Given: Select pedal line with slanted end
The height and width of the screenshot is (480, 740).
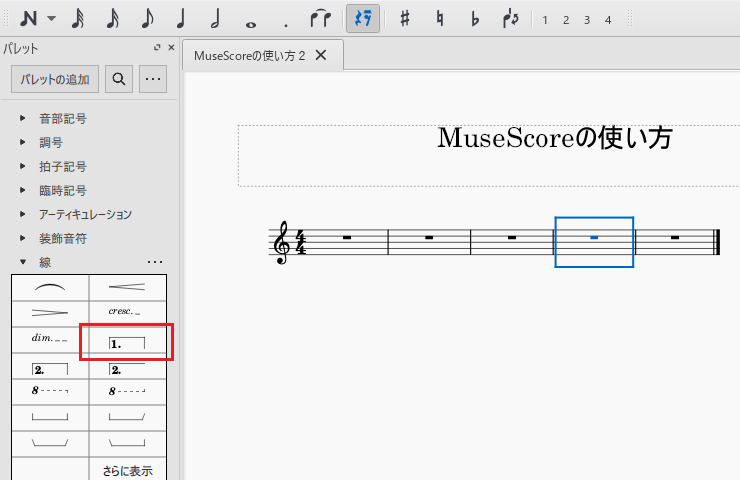Looking at the screenshot, I should pyautogui.click(x=127, y=418).
